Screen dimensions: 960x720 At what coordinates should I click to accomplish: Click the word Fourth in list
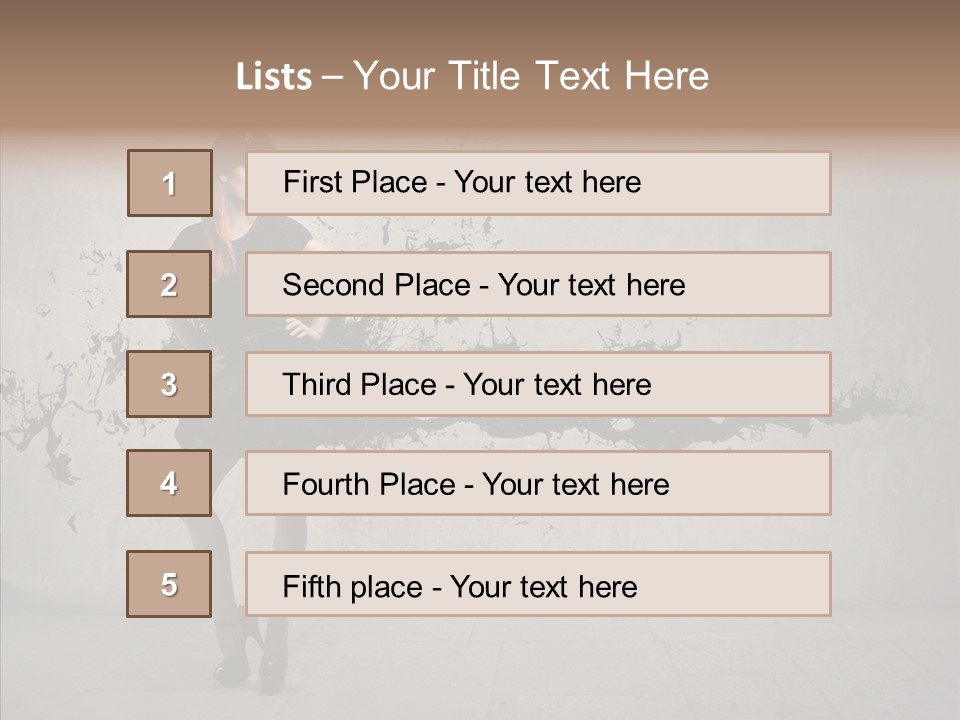(x=325, y=484)
